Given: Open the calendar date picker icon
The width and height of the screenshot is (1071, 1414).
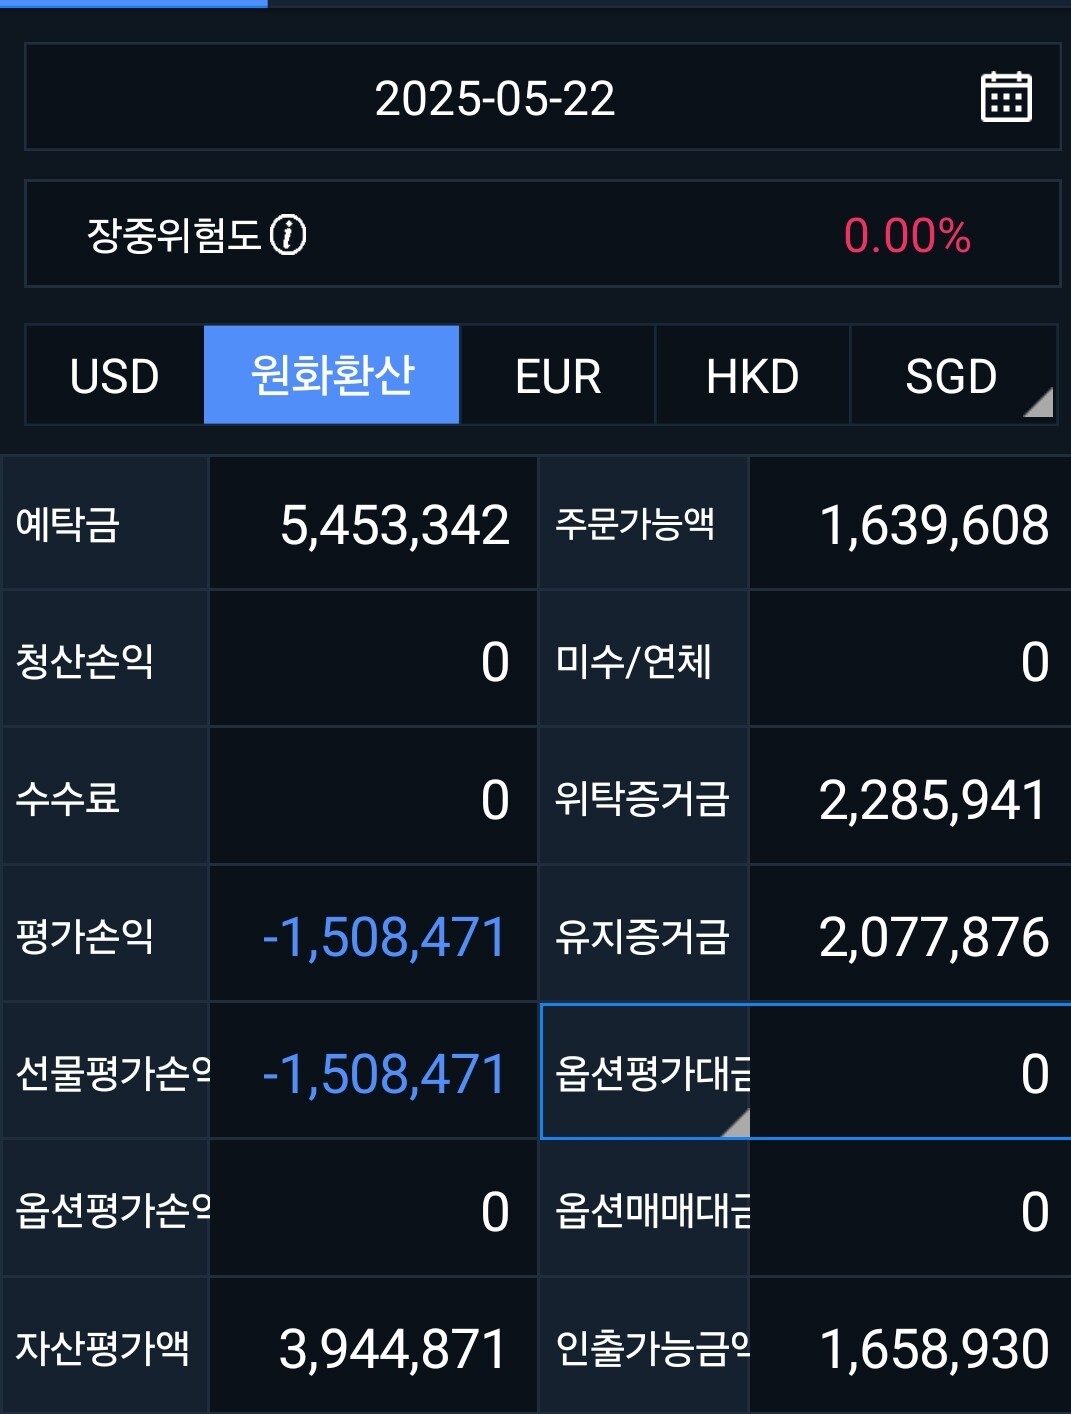Looking at the screenshot, I should (1005, 97).
